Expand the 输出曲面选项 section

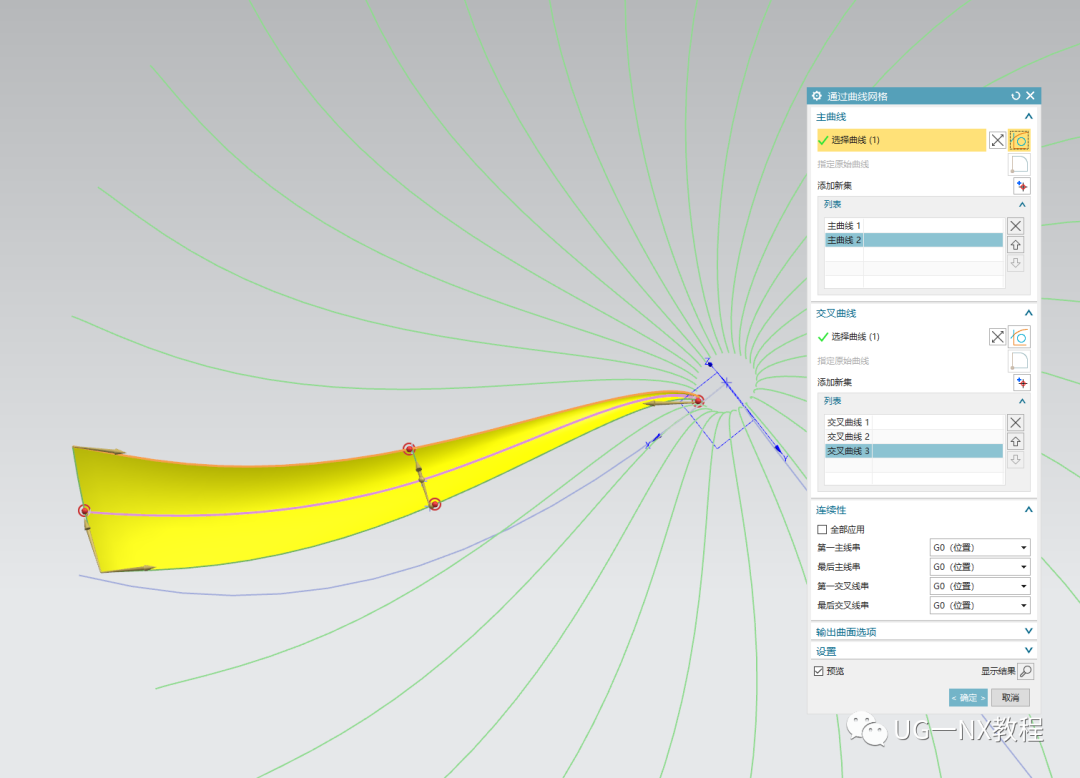(1028, 631)
